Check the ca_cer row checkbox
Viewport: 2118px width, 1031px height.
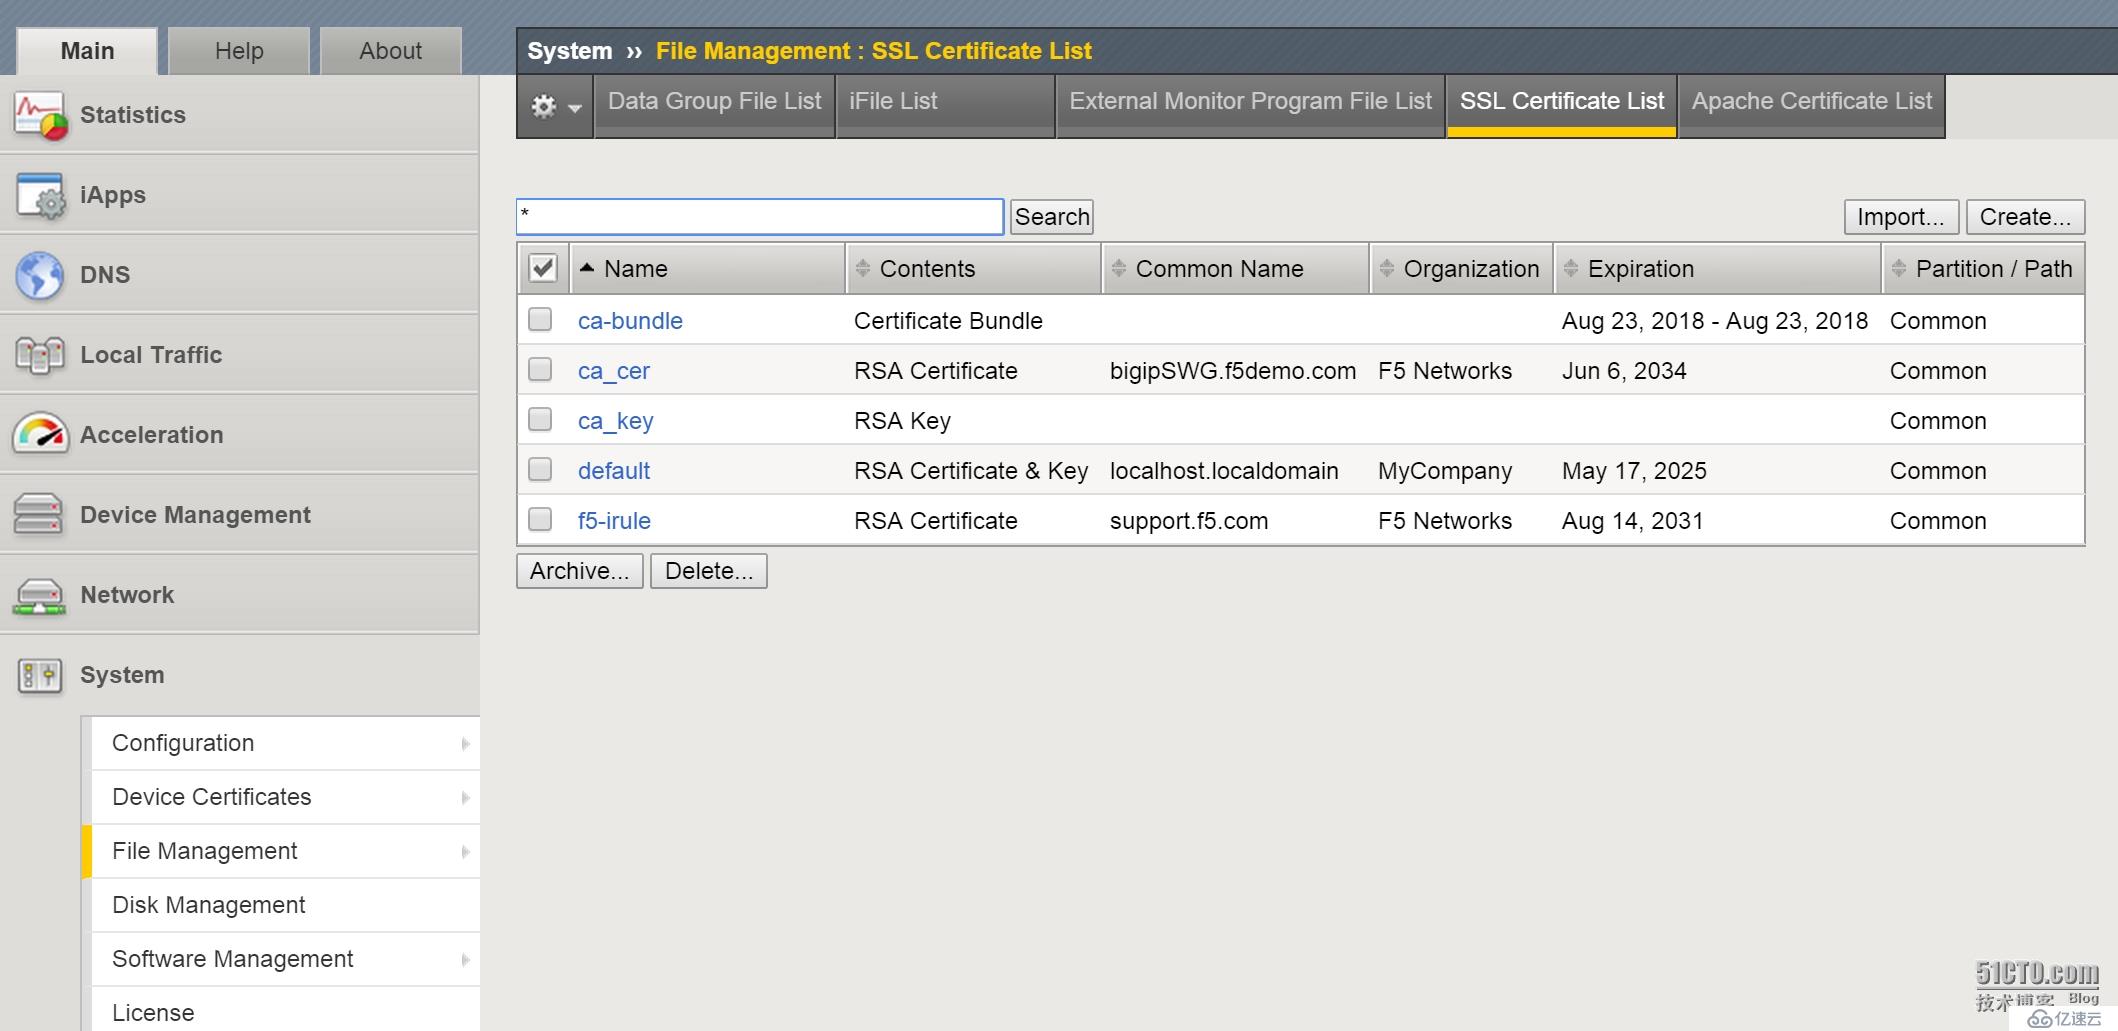540,369
